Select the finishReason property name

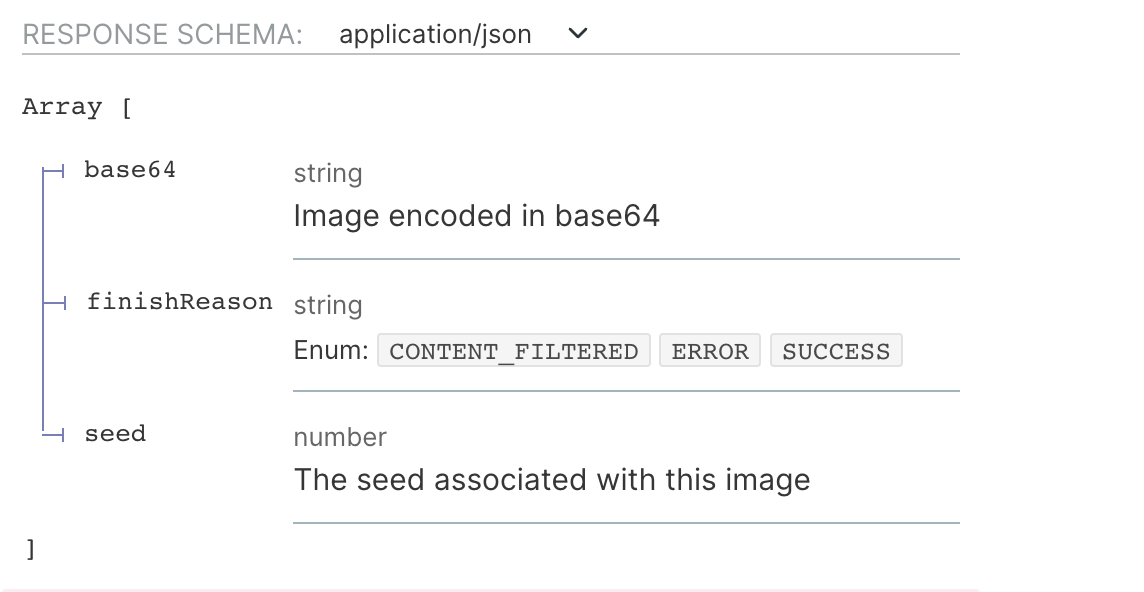click(x=179, y=302)
